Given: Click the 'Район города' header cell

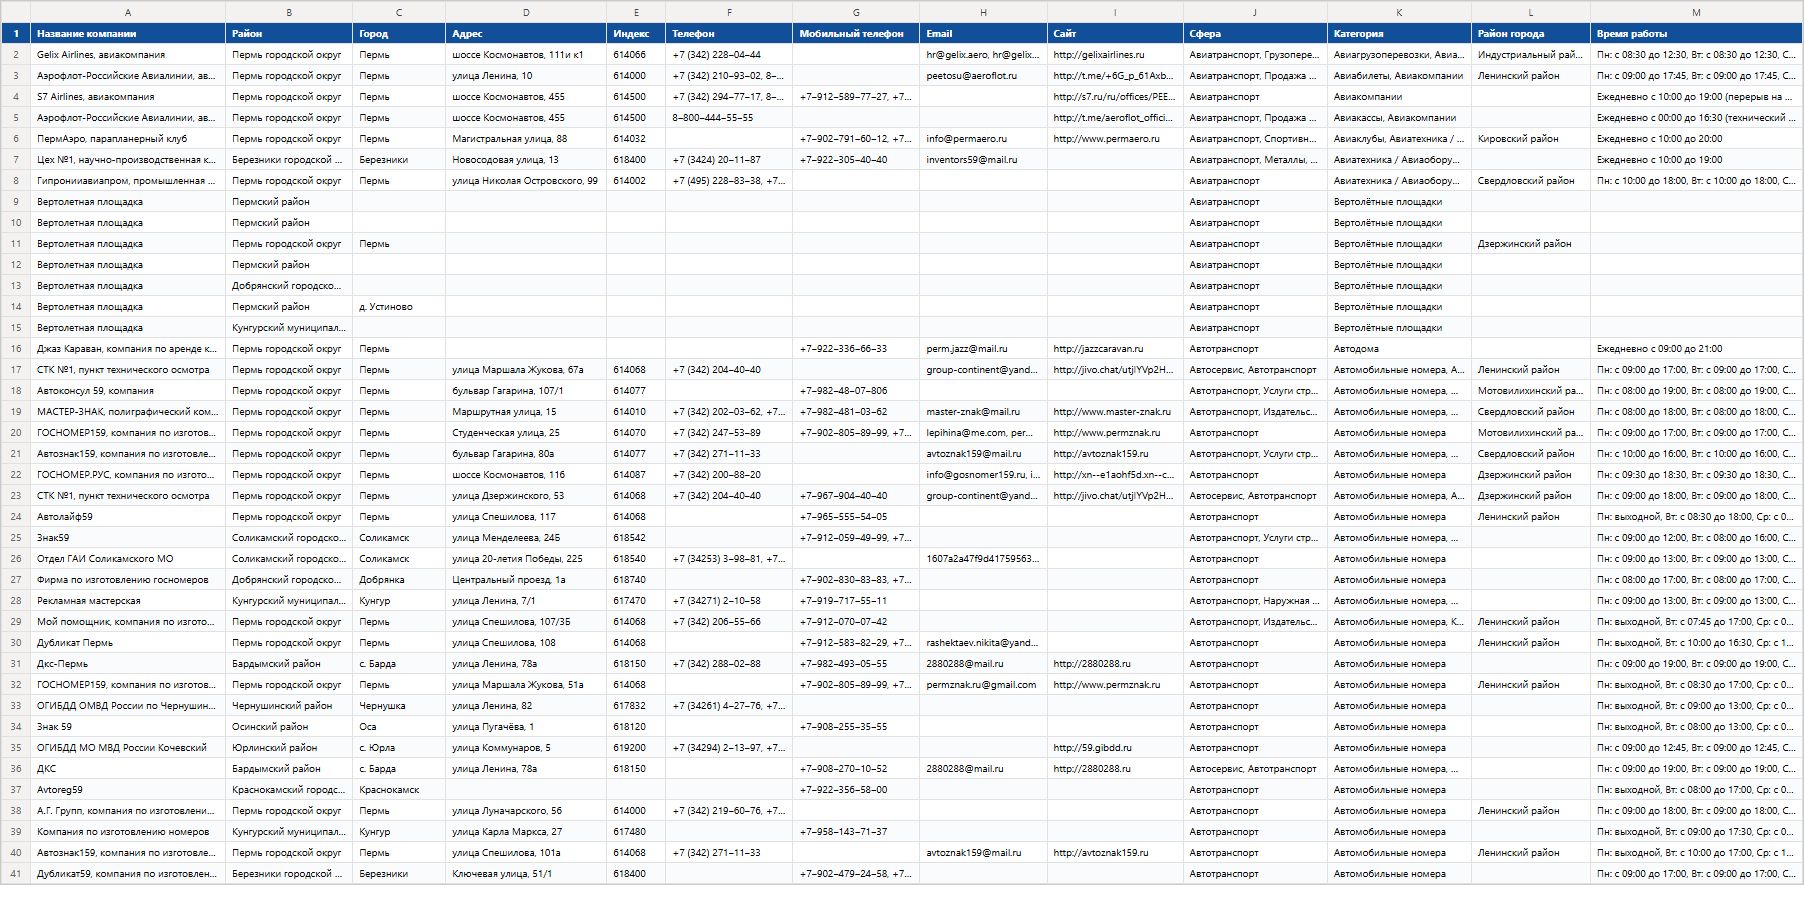Looking at the screenshot, I should 1531,34.
